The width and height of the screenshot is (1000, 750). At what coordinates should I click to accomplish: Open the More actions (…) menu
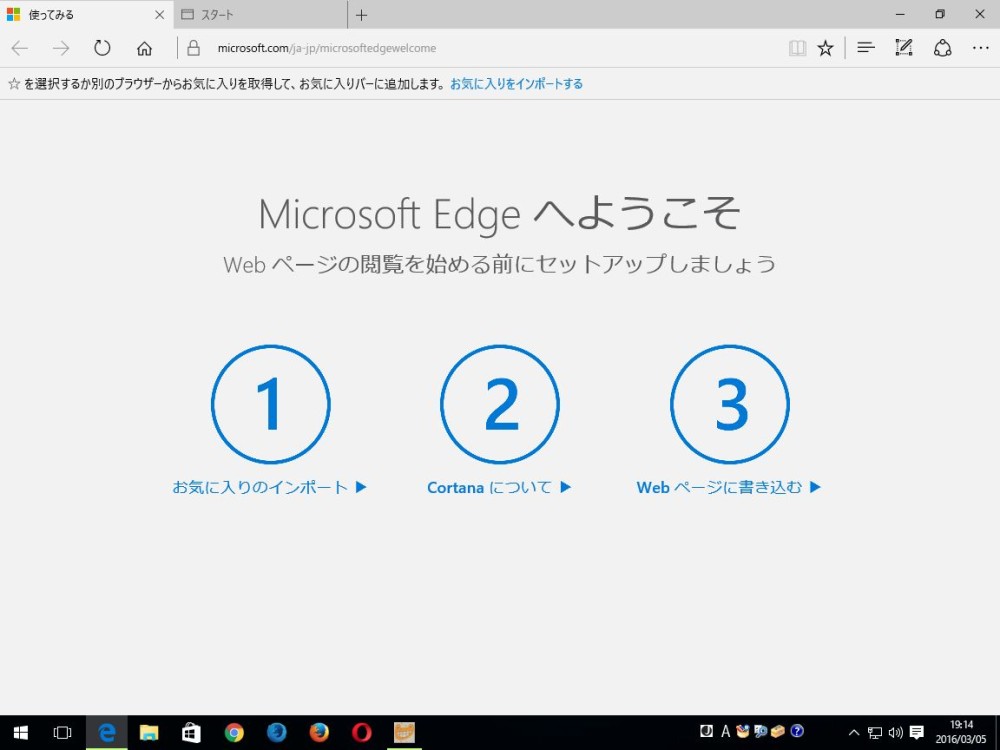click(x=979, y=48)
